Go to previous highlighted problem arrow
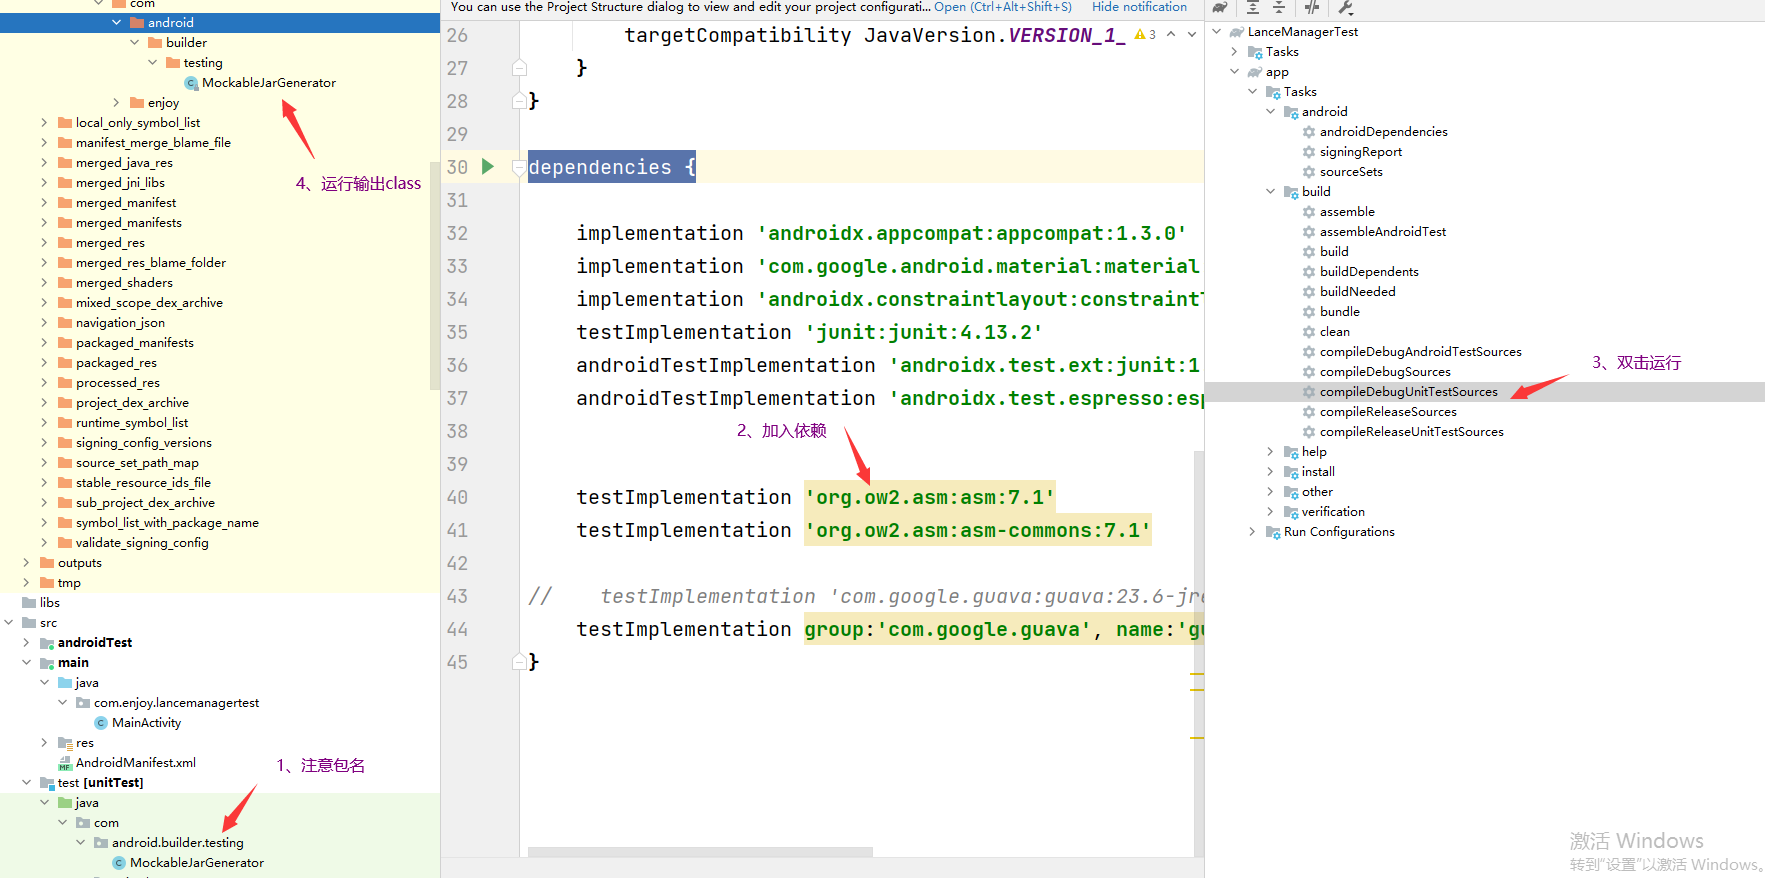 click(x=1171, y=34)
